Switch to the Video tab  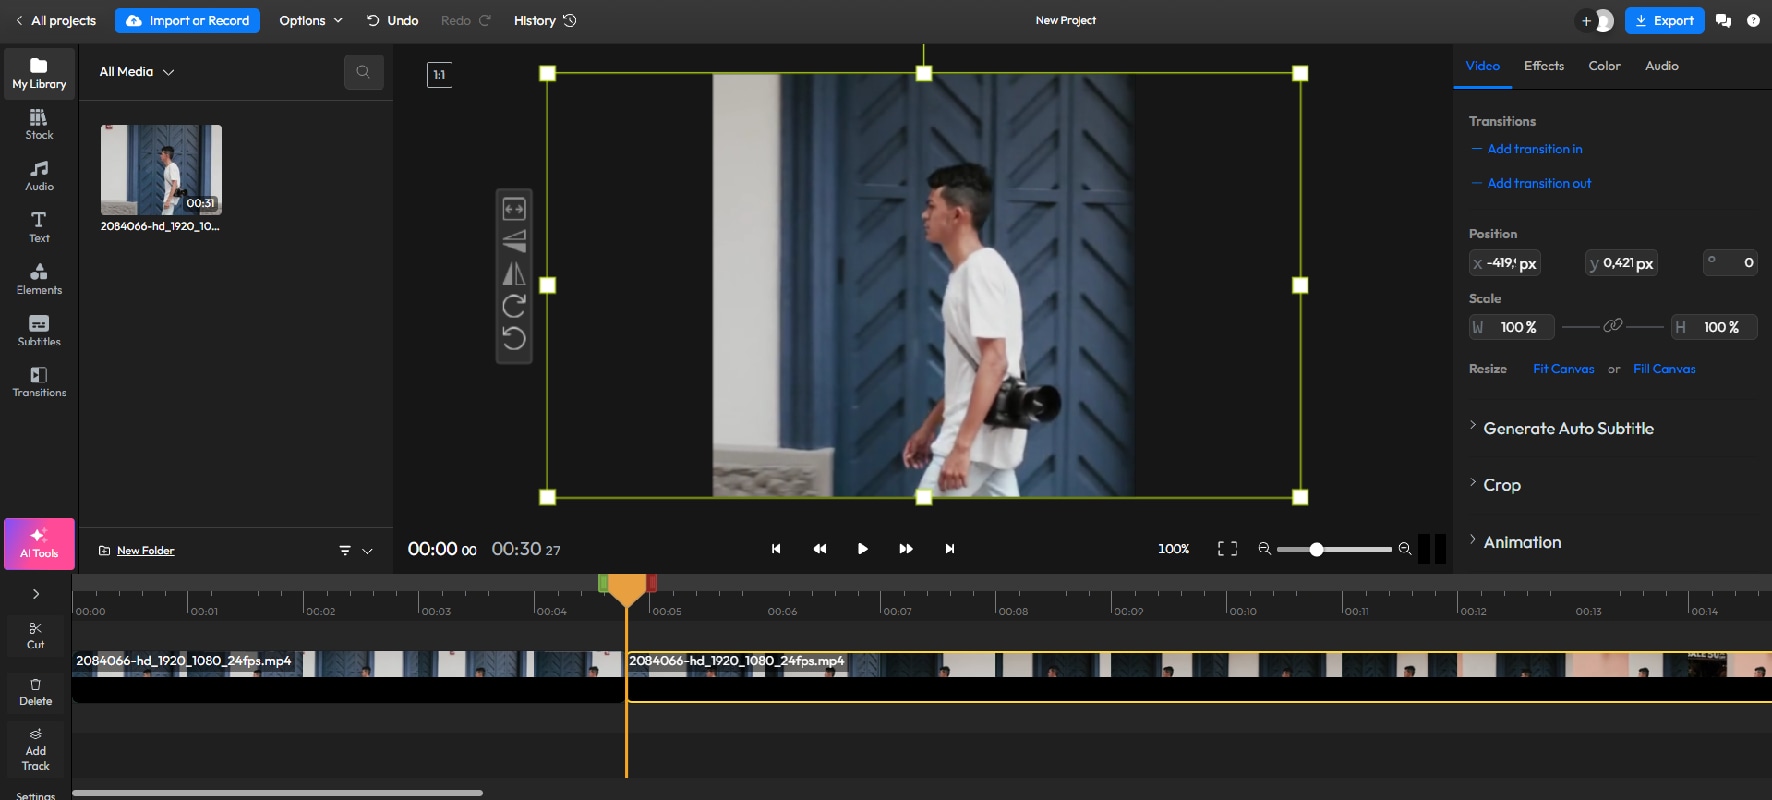1483,66
